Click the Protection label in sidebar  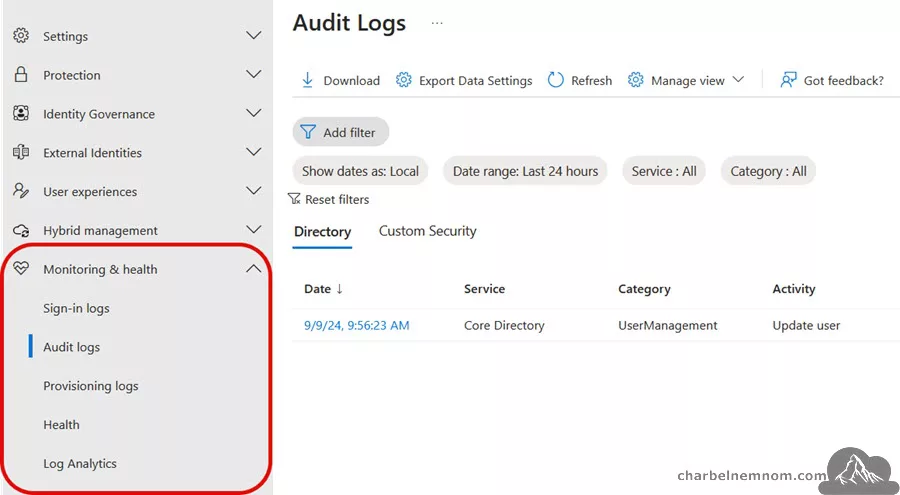tap(72, 75)
